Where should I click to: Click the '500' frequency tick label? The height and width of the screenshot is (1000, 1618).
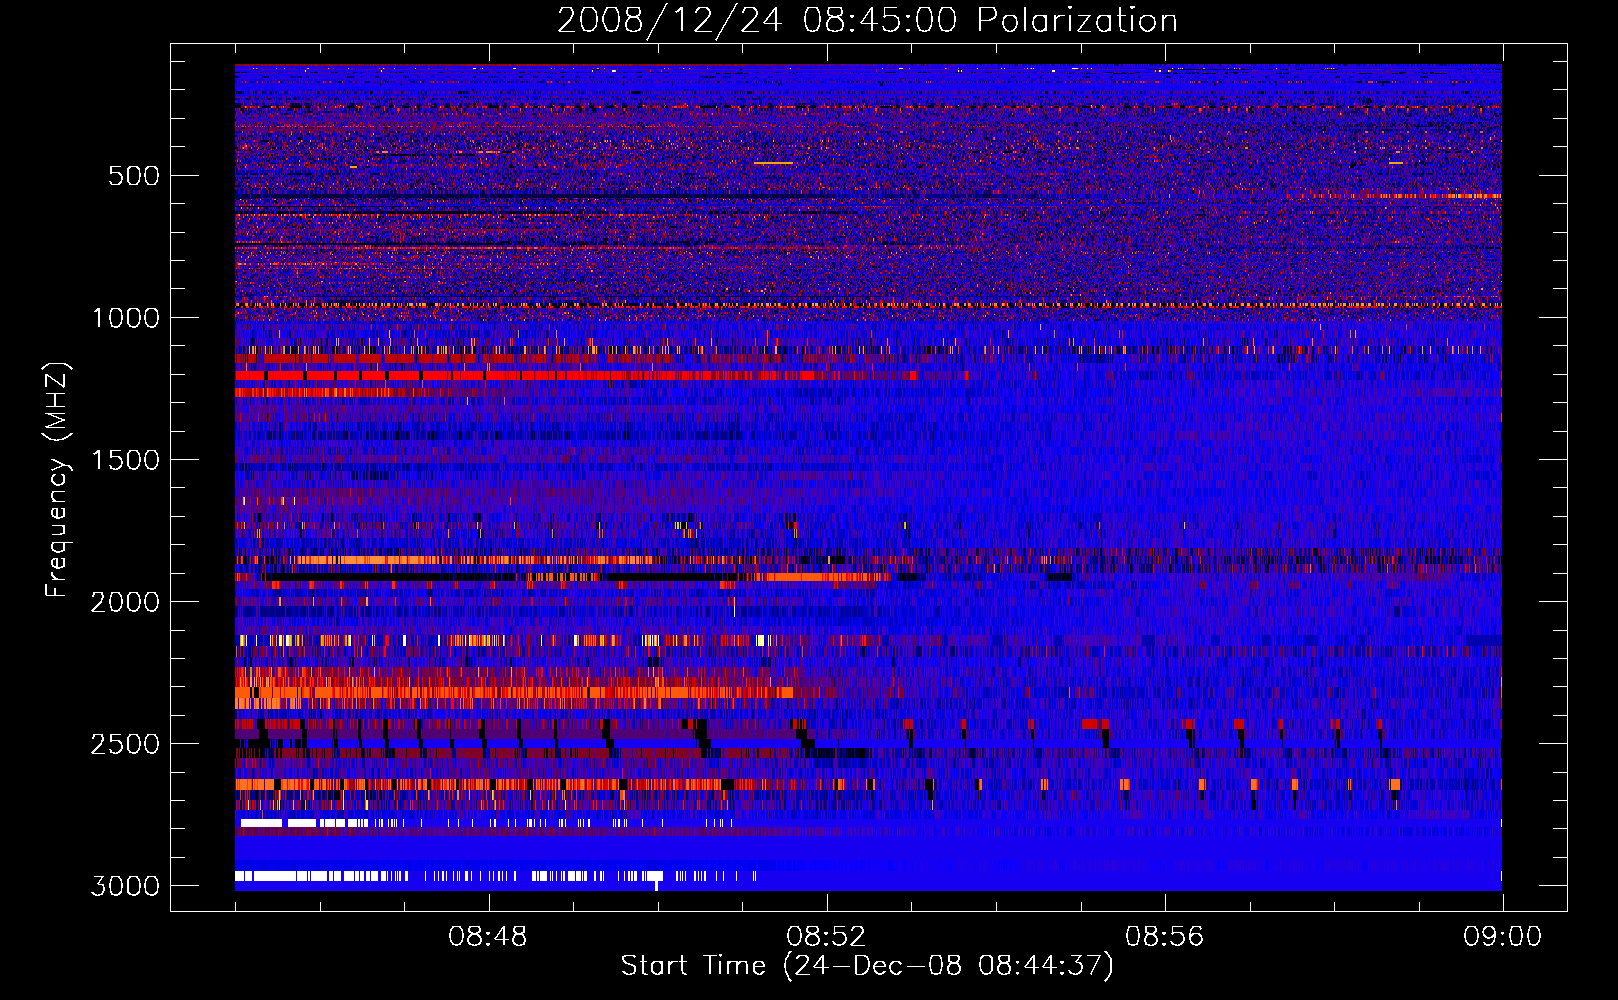click(x=134, y=176)
